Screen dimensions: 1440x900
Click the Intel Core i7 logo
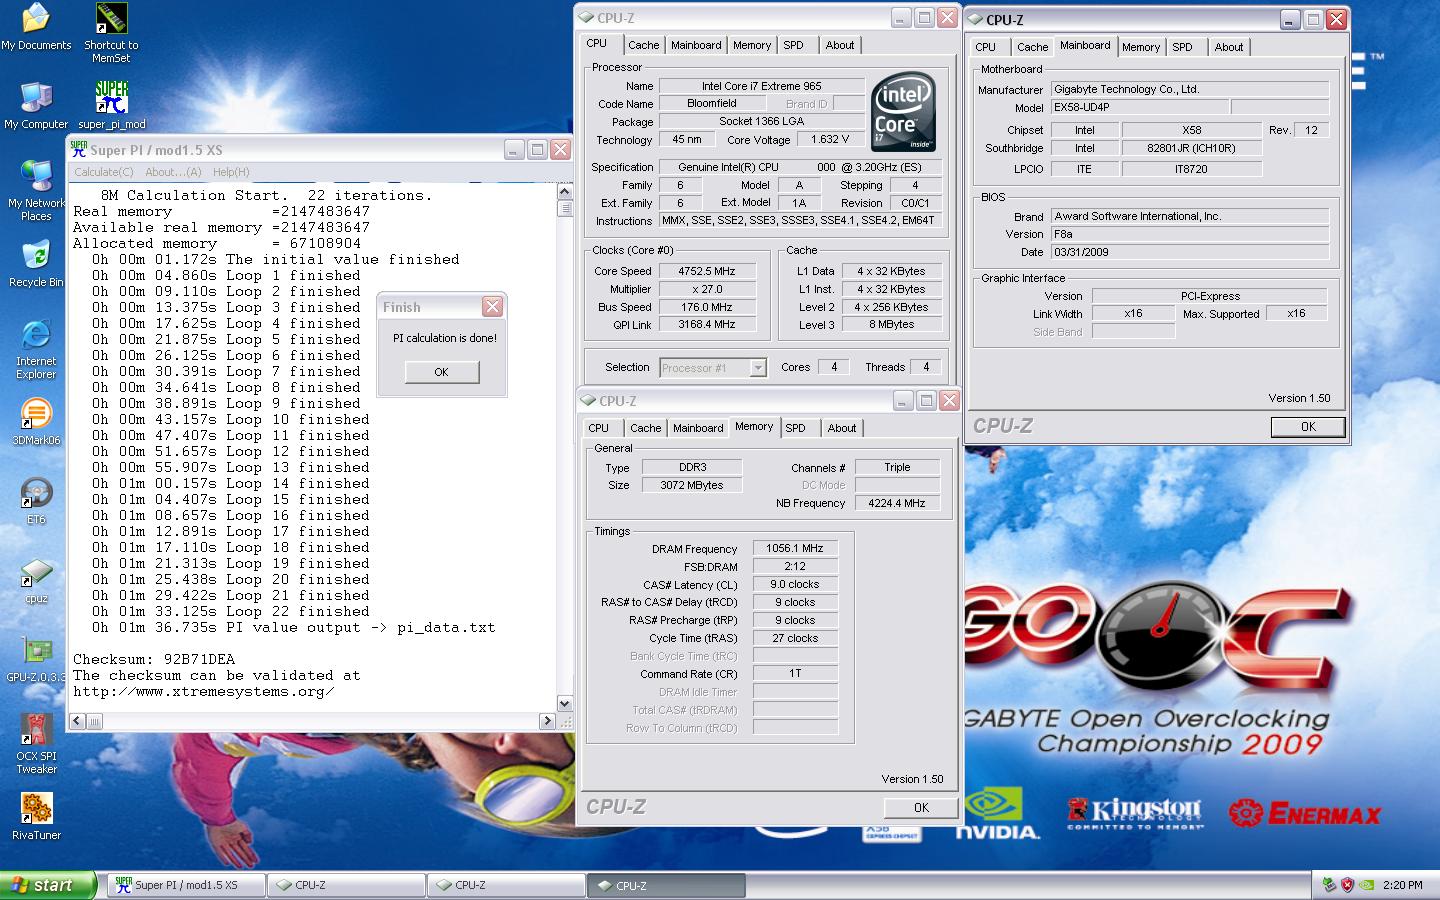tap(903, 111)
